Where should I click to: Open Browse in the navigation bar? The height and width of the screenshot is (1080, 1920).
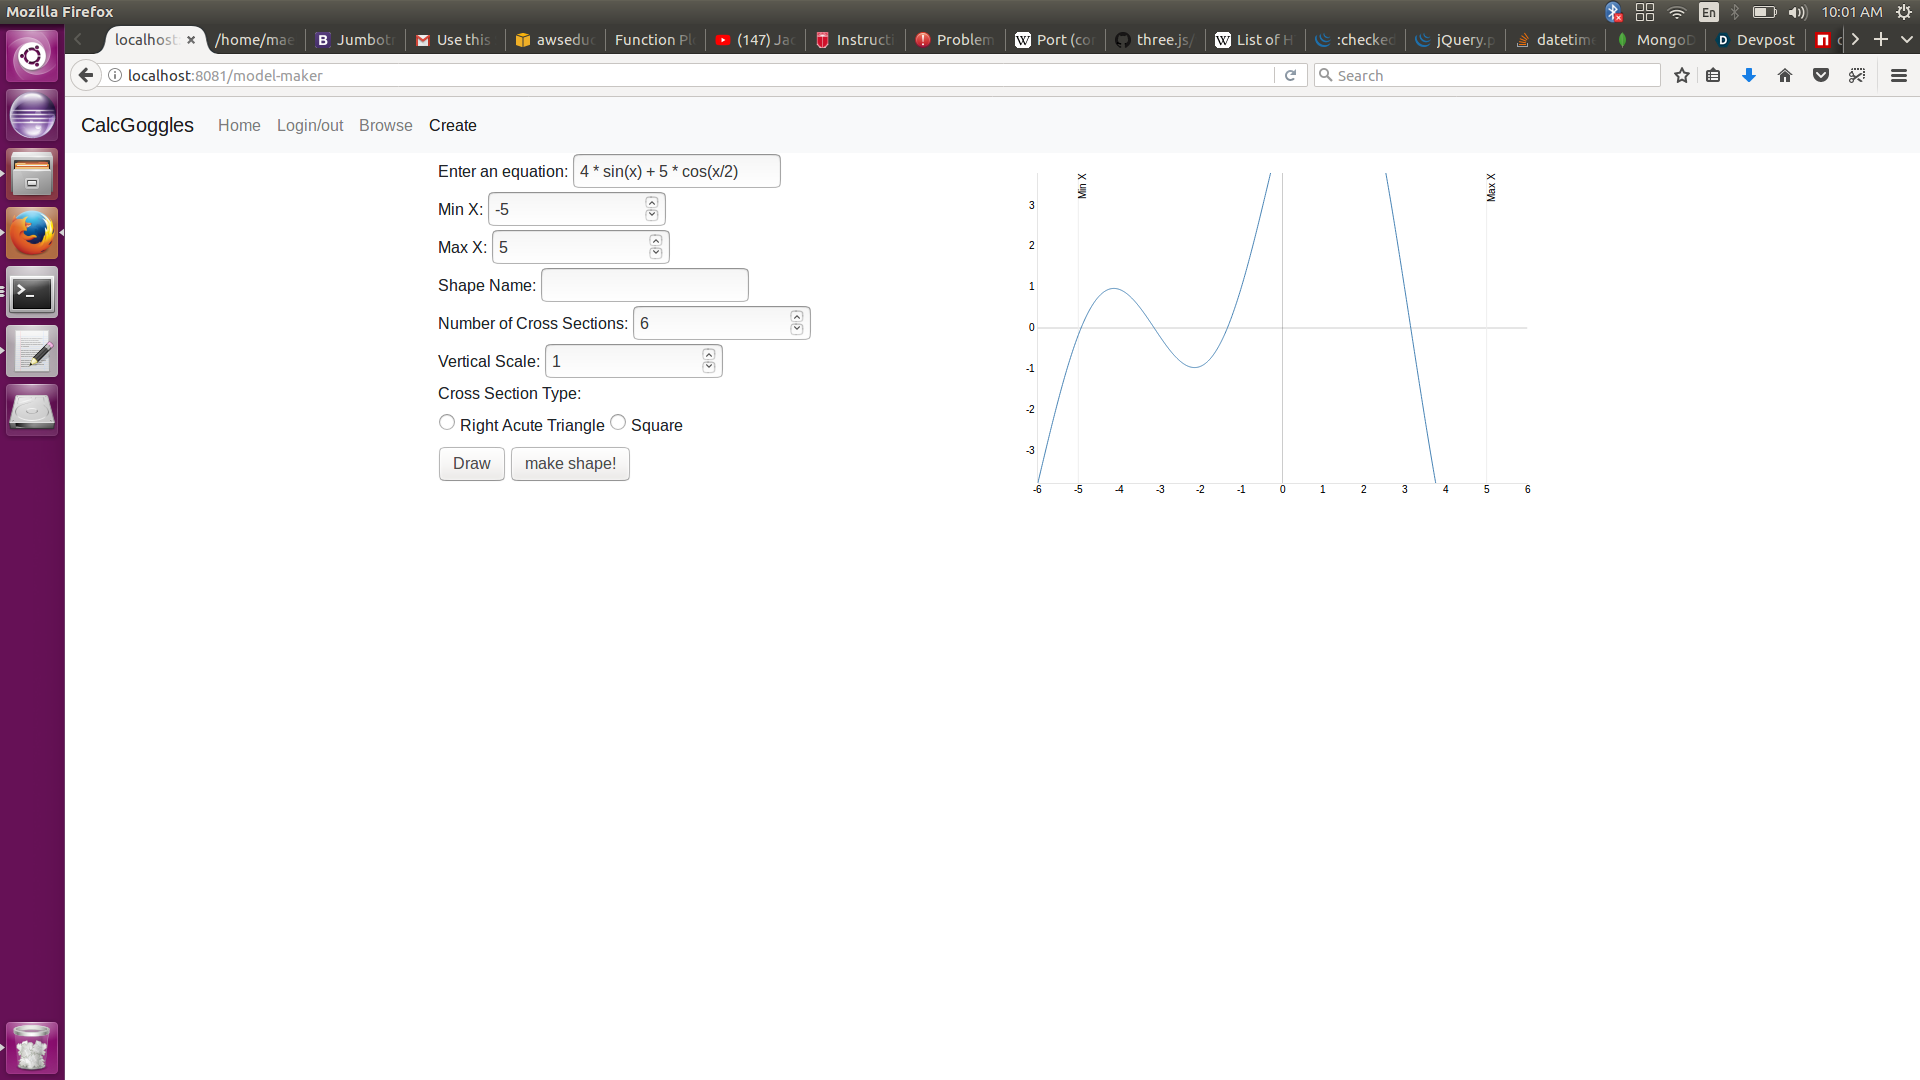(385, 126)
